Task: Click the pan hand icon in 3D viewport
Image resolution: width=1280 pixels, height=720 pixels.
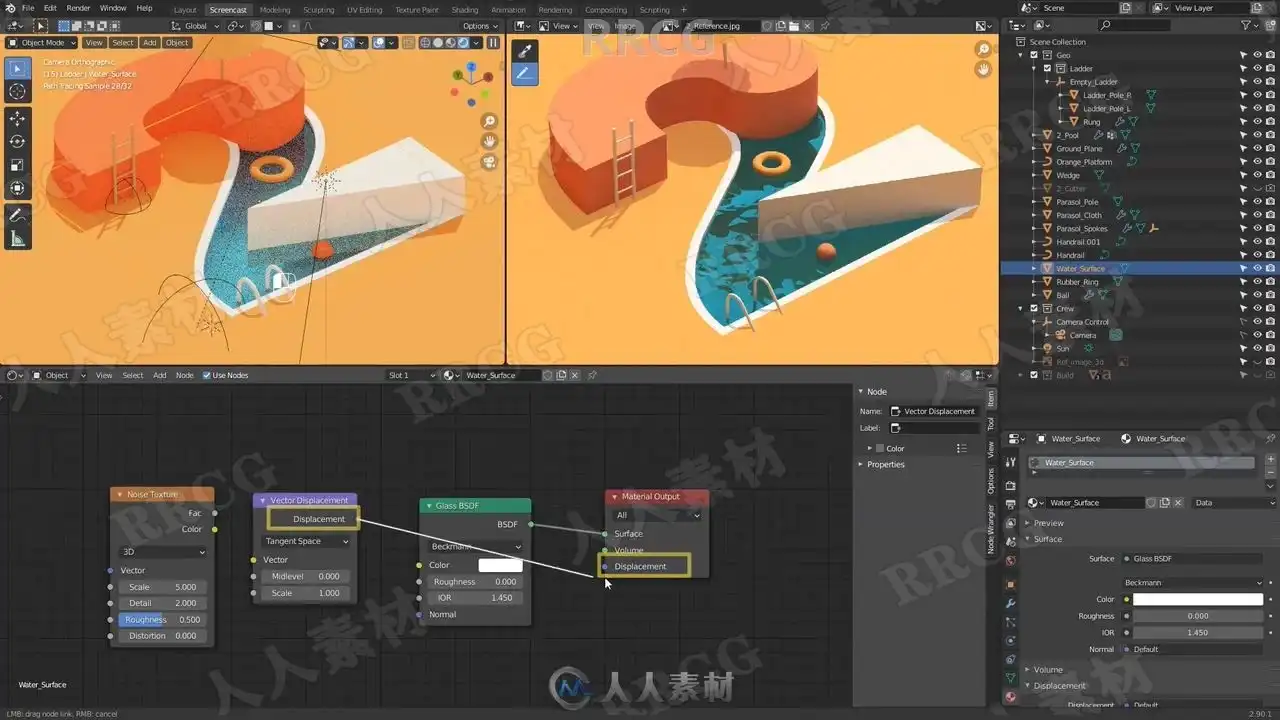Action: click(x=490, y=141)
